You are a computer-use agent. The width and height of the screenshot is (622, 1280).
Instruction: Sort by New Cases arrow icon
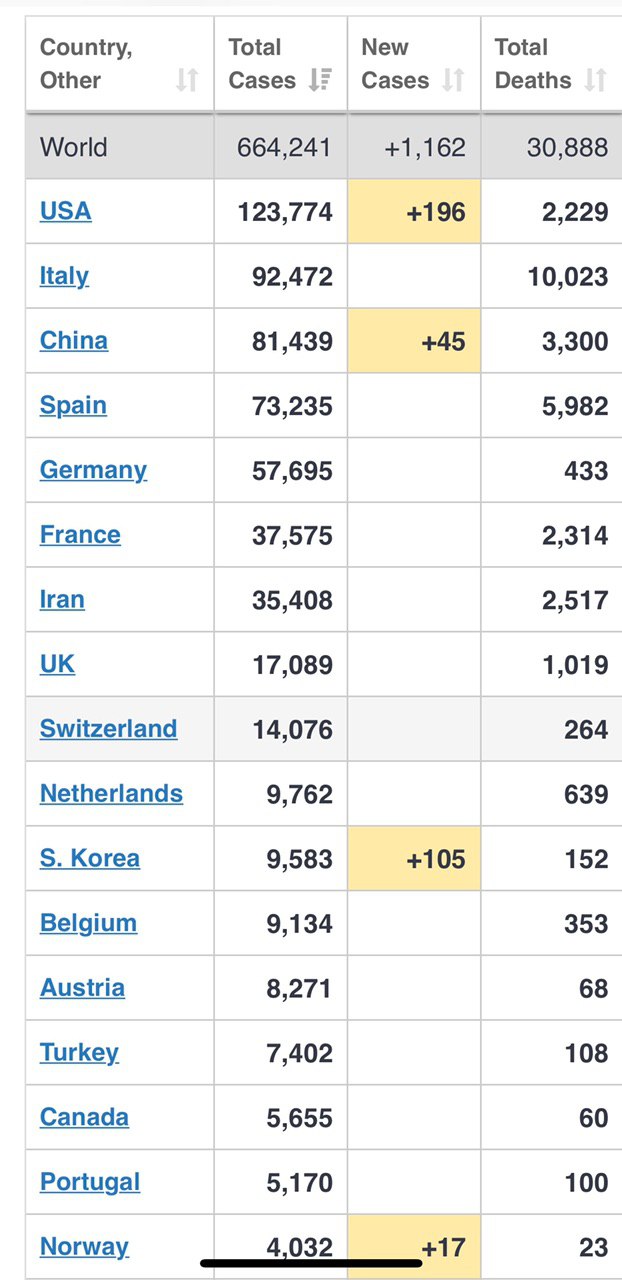453,80
